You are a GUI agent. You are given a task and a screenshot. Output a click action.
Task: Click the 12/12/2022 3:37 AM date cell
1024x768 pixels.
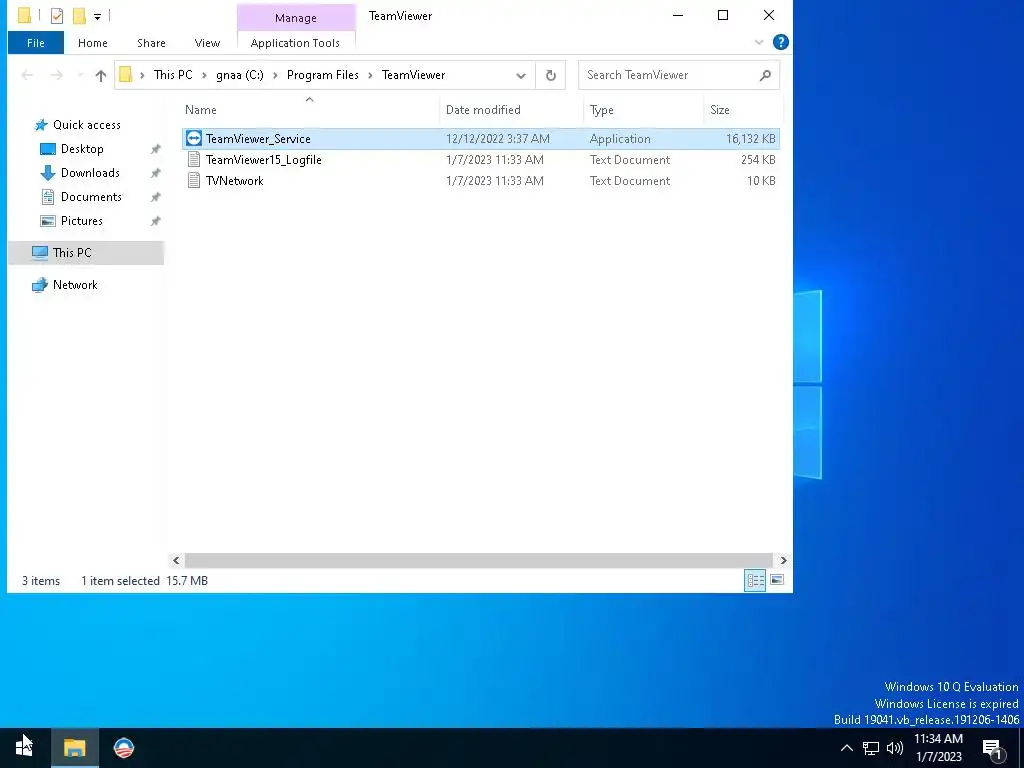[498, 138]
